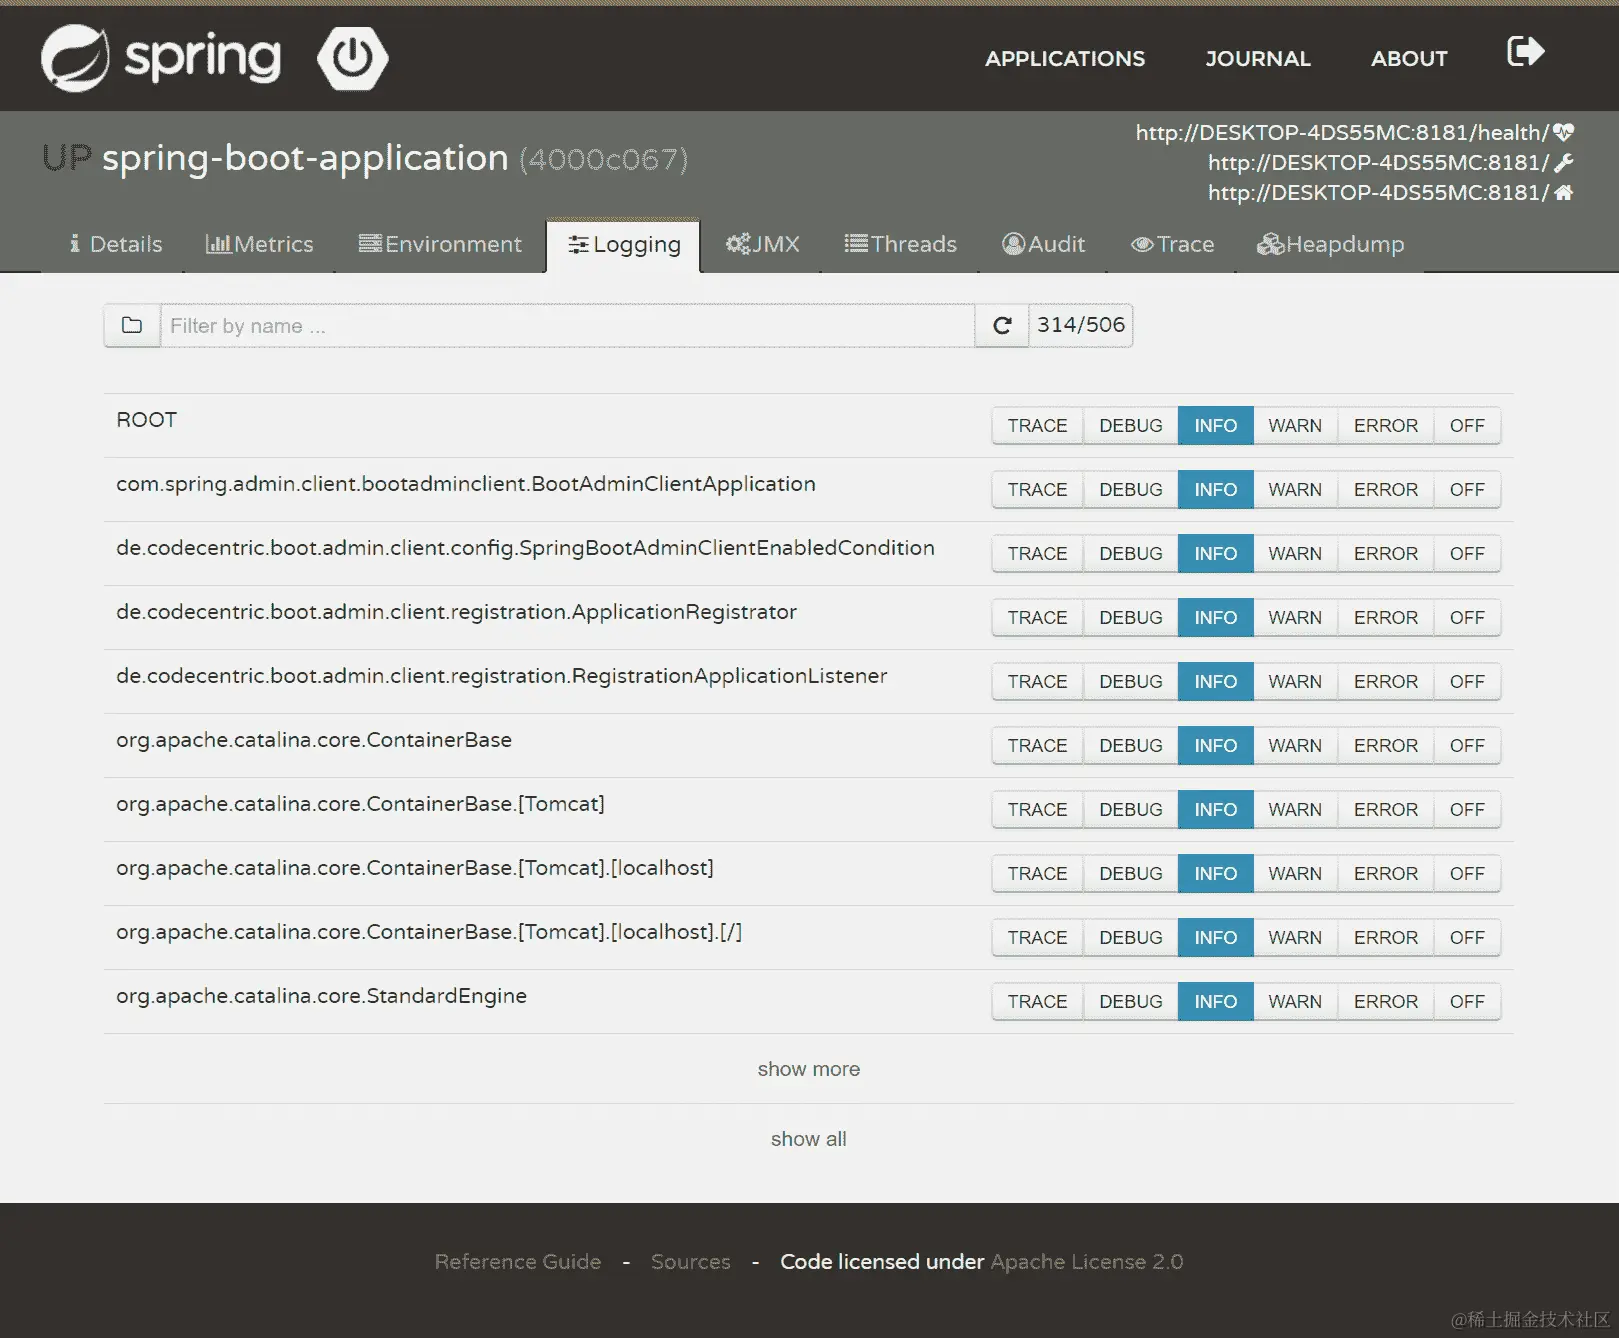Click the folder icon beside the filter
The height and width of the screenshot is (1338, 1619).
(132, 325)
